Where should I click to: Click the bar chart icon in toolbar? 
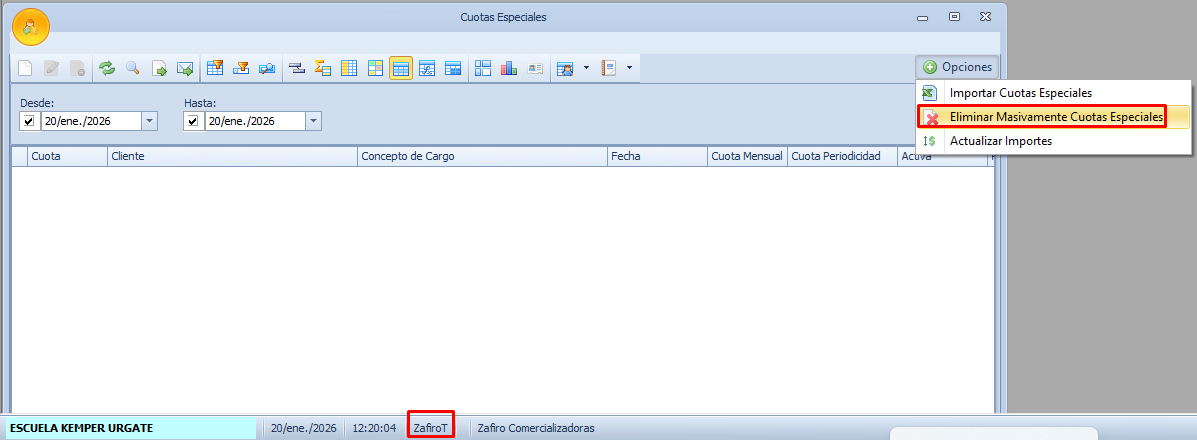(x=509, y=69)
